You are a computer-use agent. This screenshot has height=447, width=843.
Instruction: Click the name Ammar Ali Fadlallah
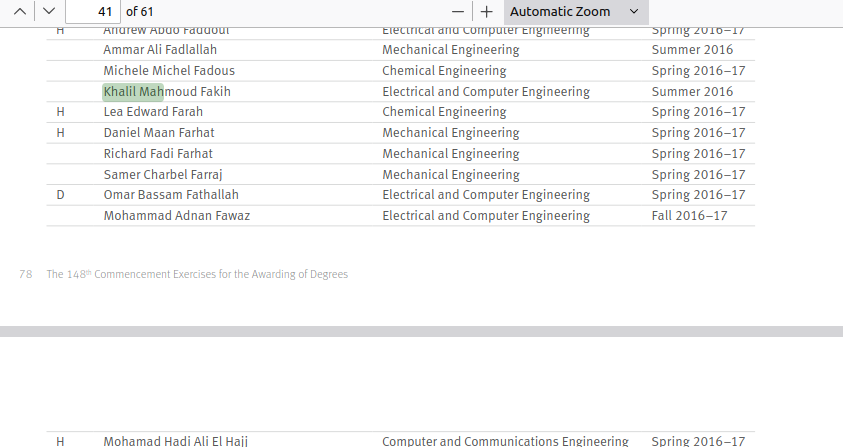(160, 50)
